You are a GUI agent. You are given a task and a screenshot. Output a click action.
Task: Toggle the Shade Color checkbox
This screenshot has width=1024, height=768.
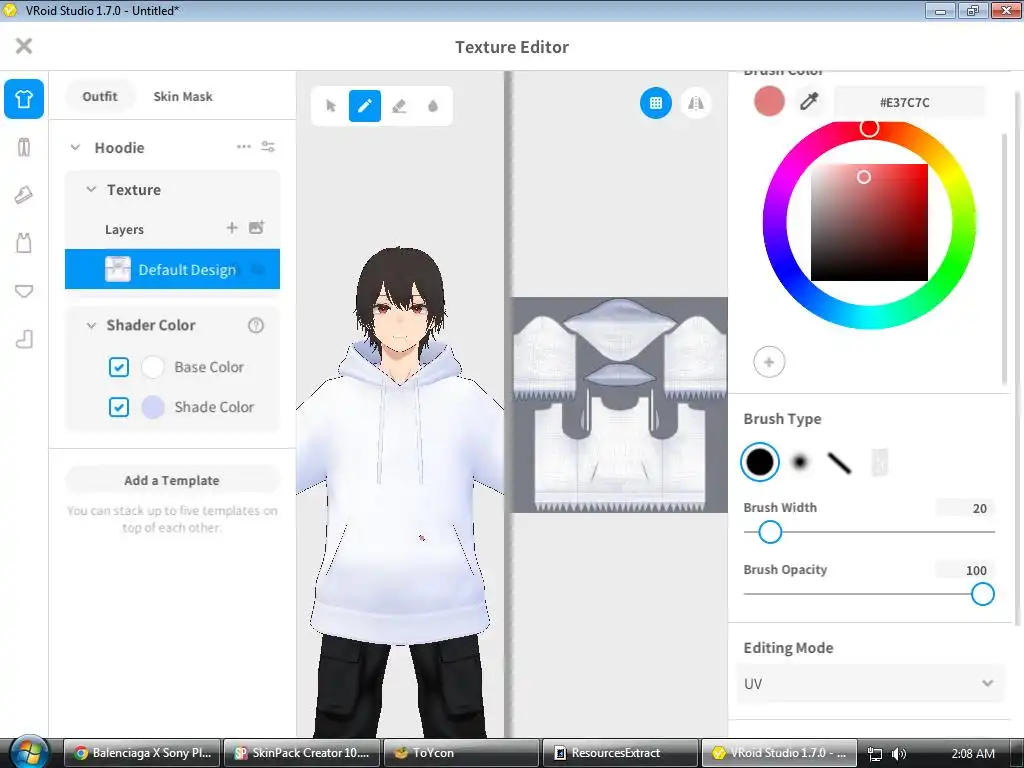[119, 407]
